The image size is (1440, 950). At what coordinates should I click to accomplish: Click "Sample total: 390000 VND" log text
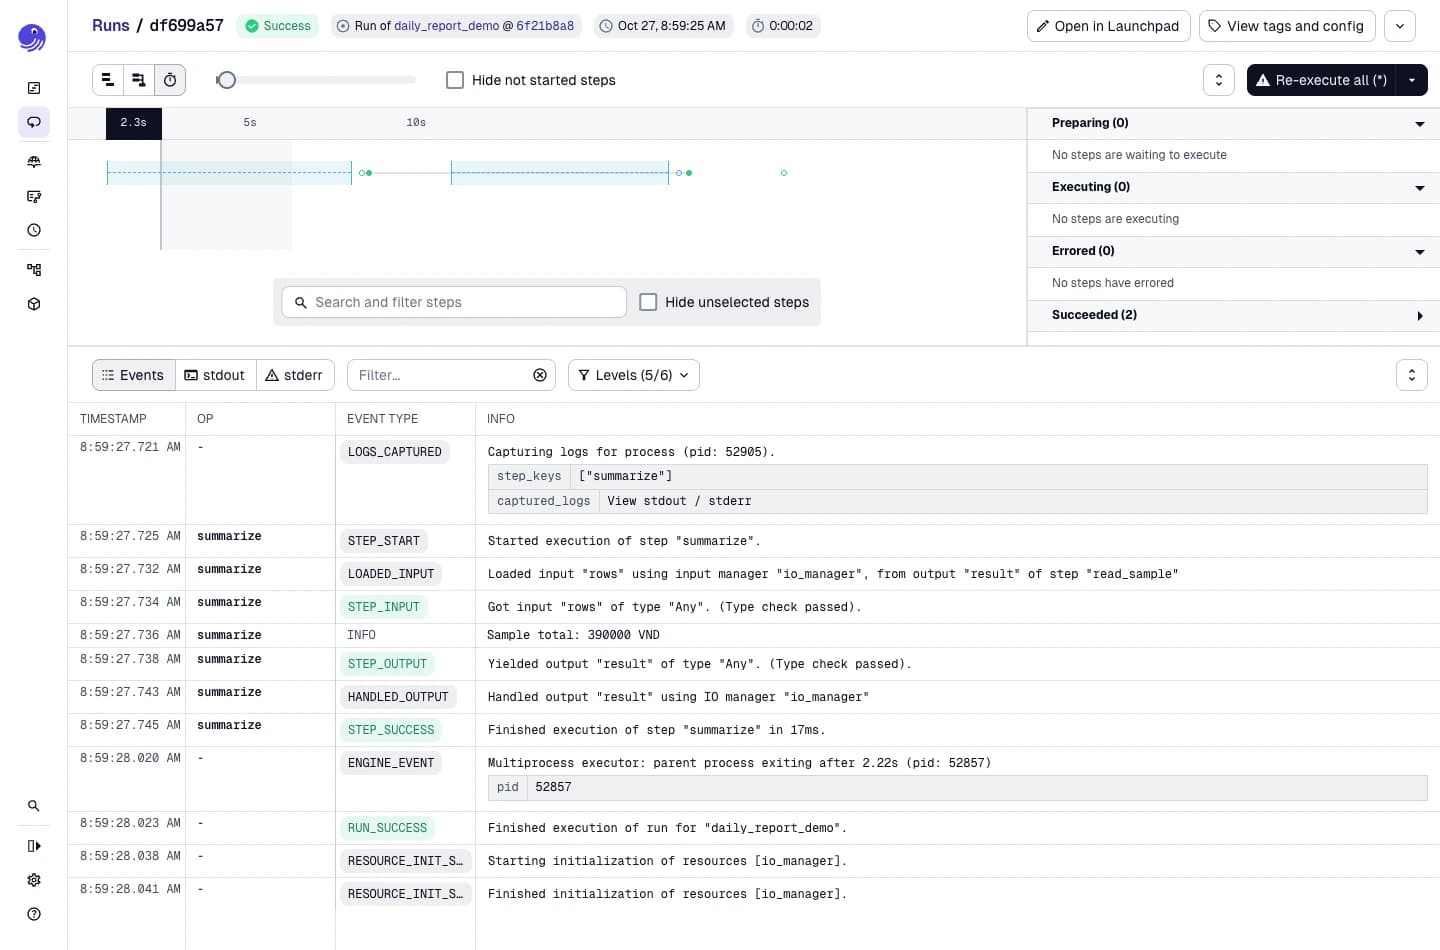pyautogui.click(x=573, y=635)
